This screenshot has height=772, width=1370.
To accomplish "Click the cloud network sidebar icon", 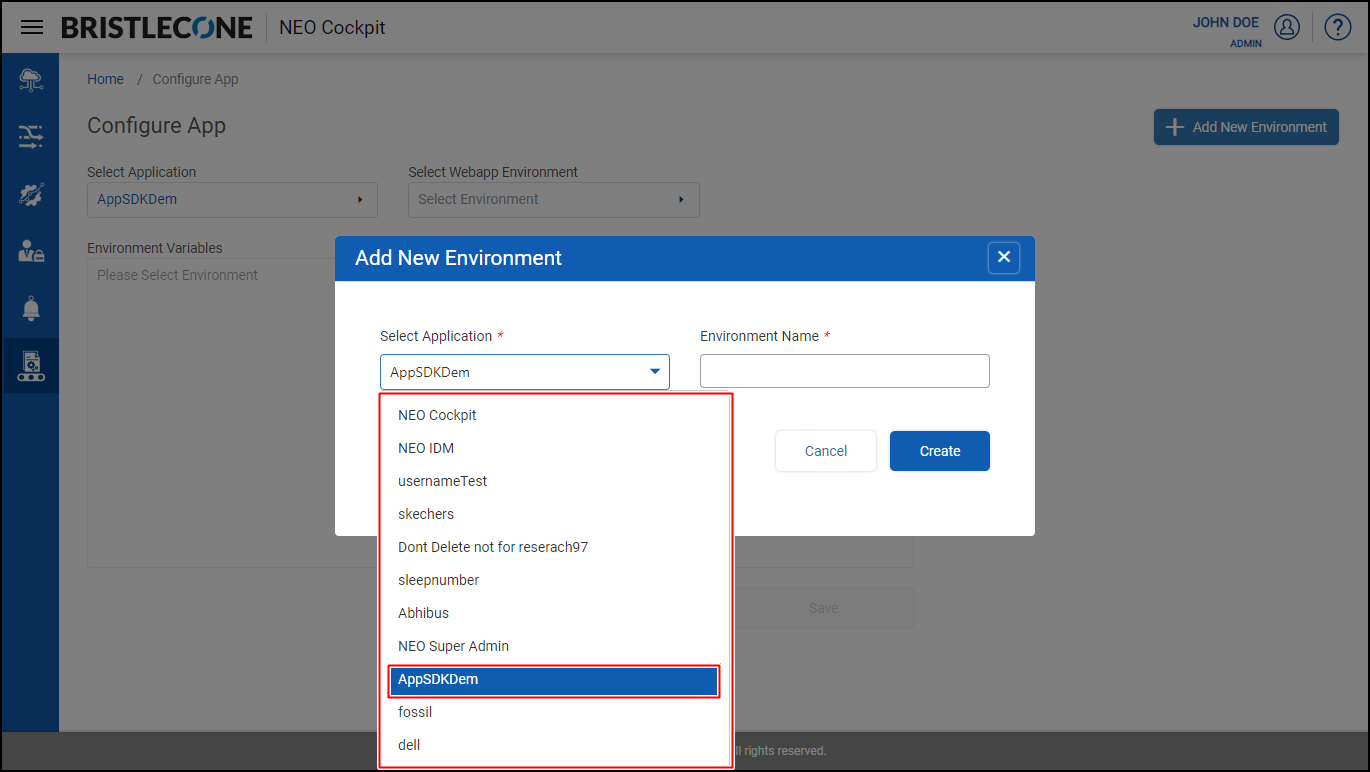I will [31, 81].
